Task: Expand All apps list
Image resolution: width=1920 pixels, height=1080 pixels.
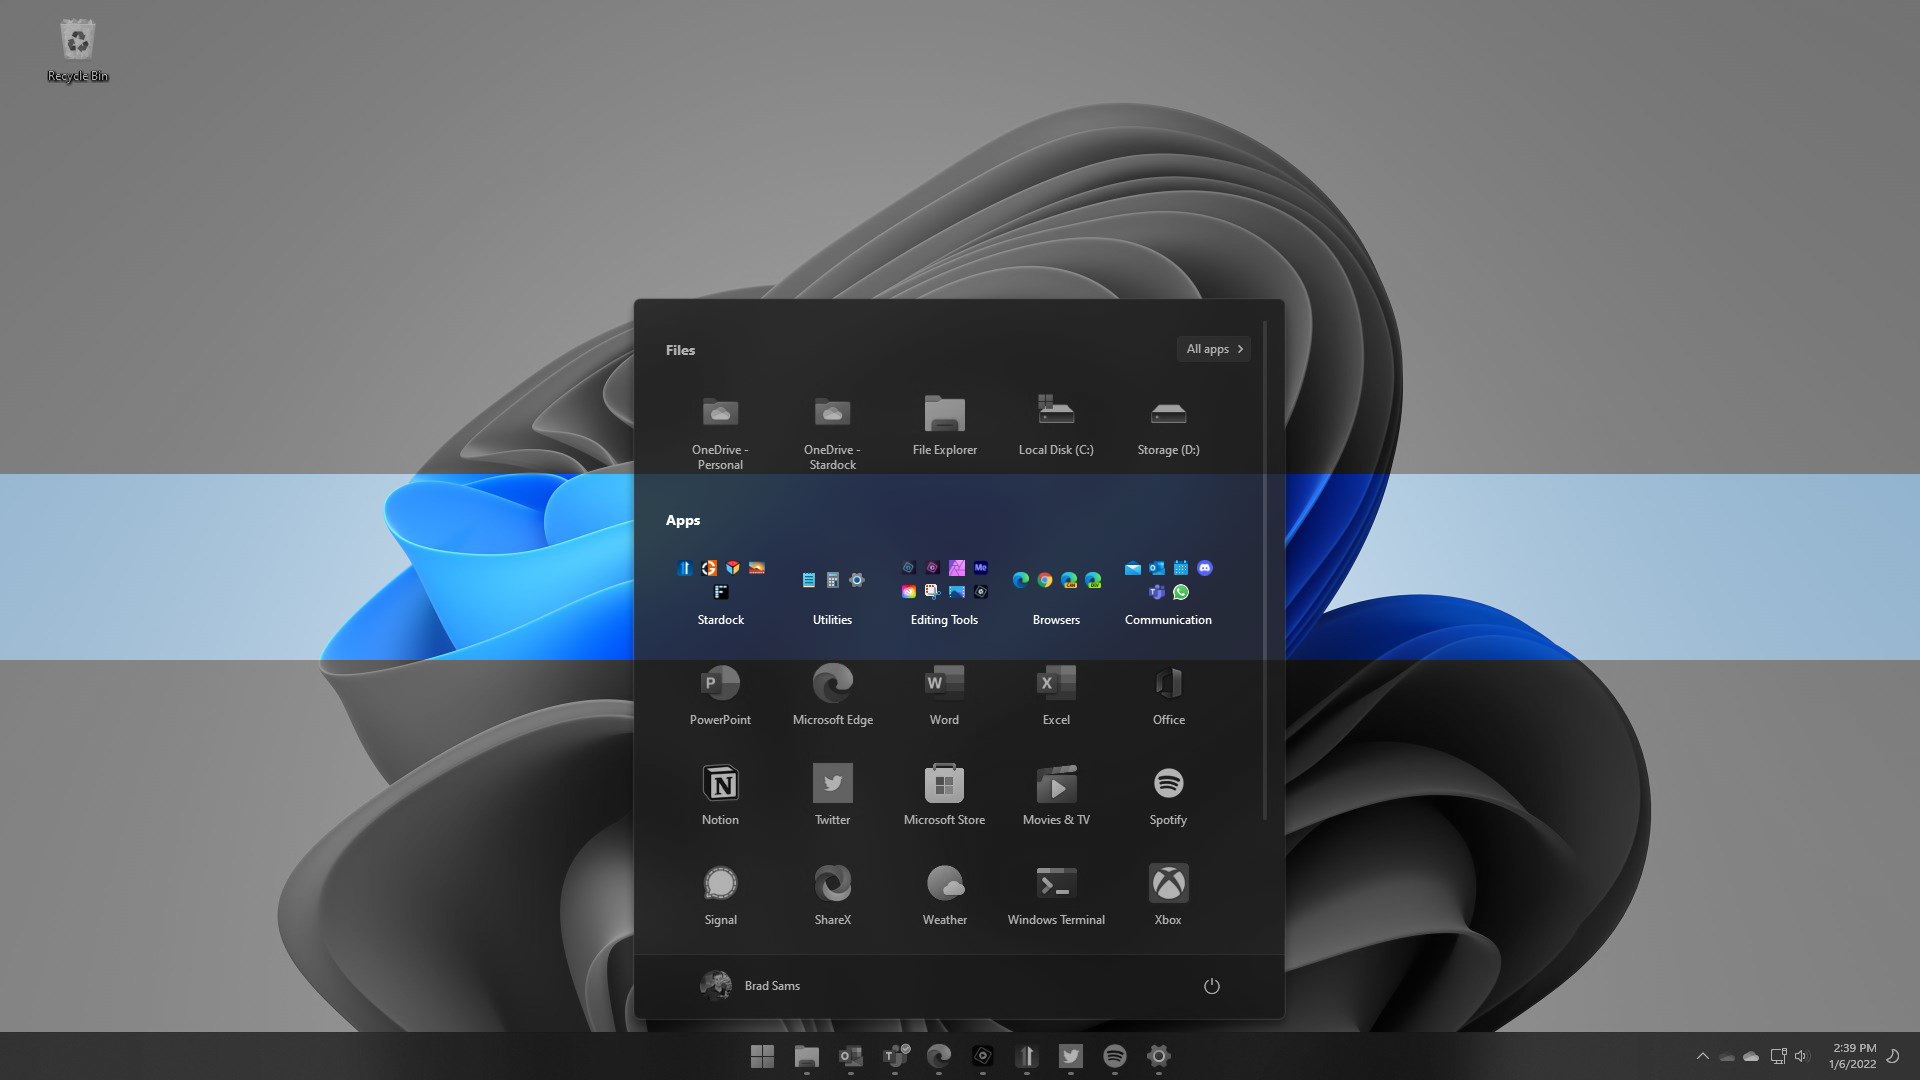Action: pos(1213,348)
